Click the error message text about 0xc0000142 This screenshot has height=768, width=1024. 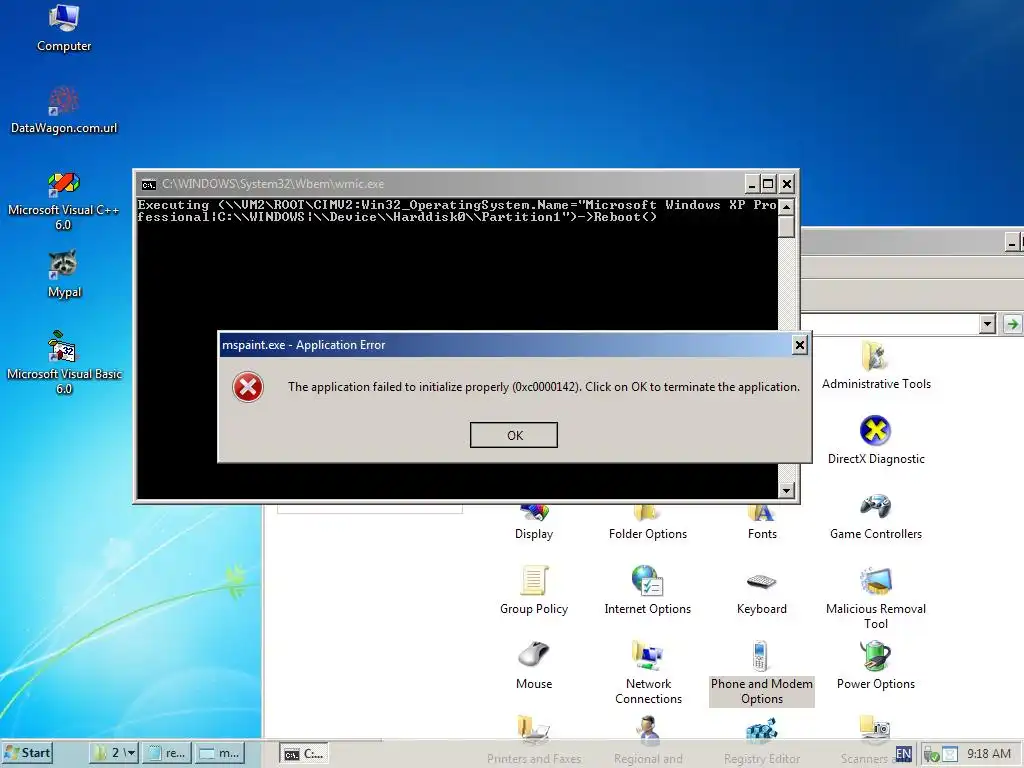543,387
